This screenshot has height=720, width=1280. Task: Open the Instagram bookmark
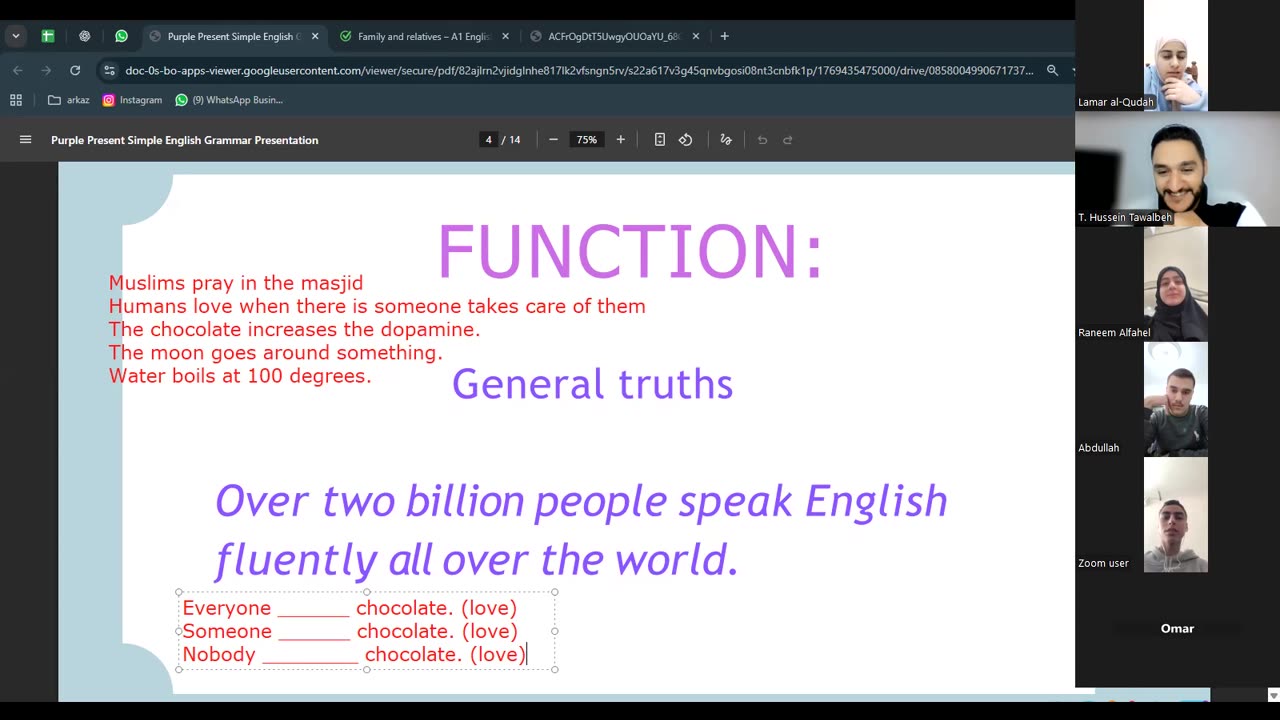click(132, 100)
